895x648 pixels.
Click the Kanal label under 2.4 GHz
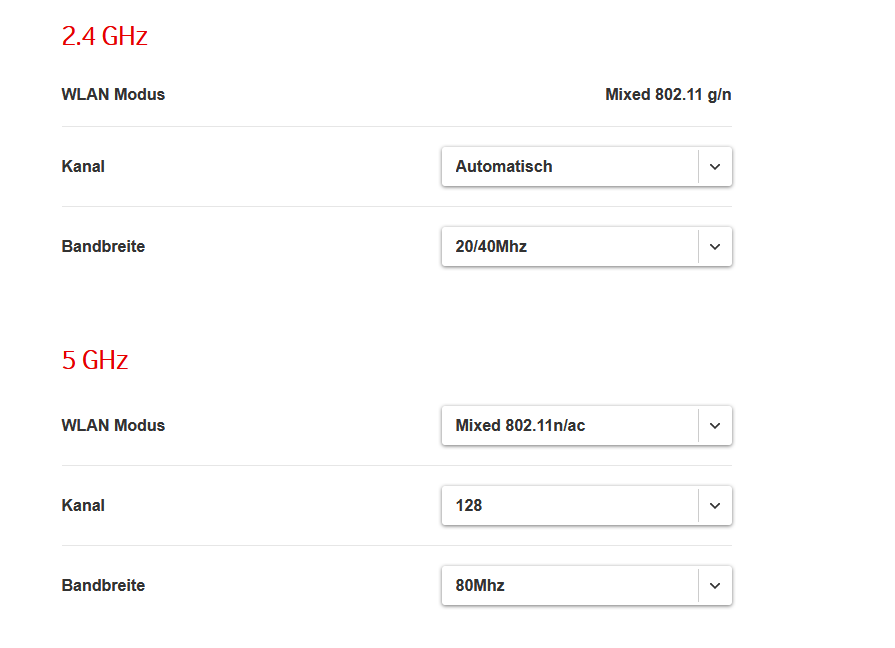83,167
